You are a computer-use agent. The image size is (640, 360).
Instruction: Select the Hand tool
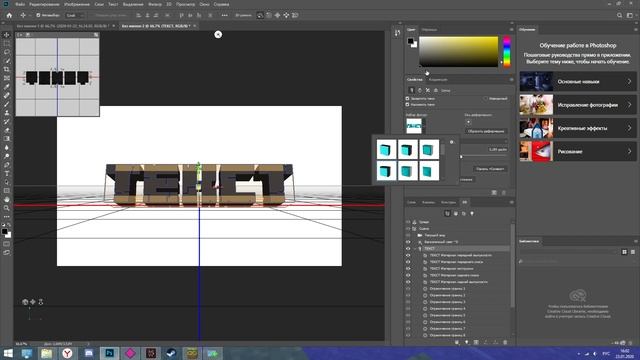pyautogui.click(x=7, y=200)
